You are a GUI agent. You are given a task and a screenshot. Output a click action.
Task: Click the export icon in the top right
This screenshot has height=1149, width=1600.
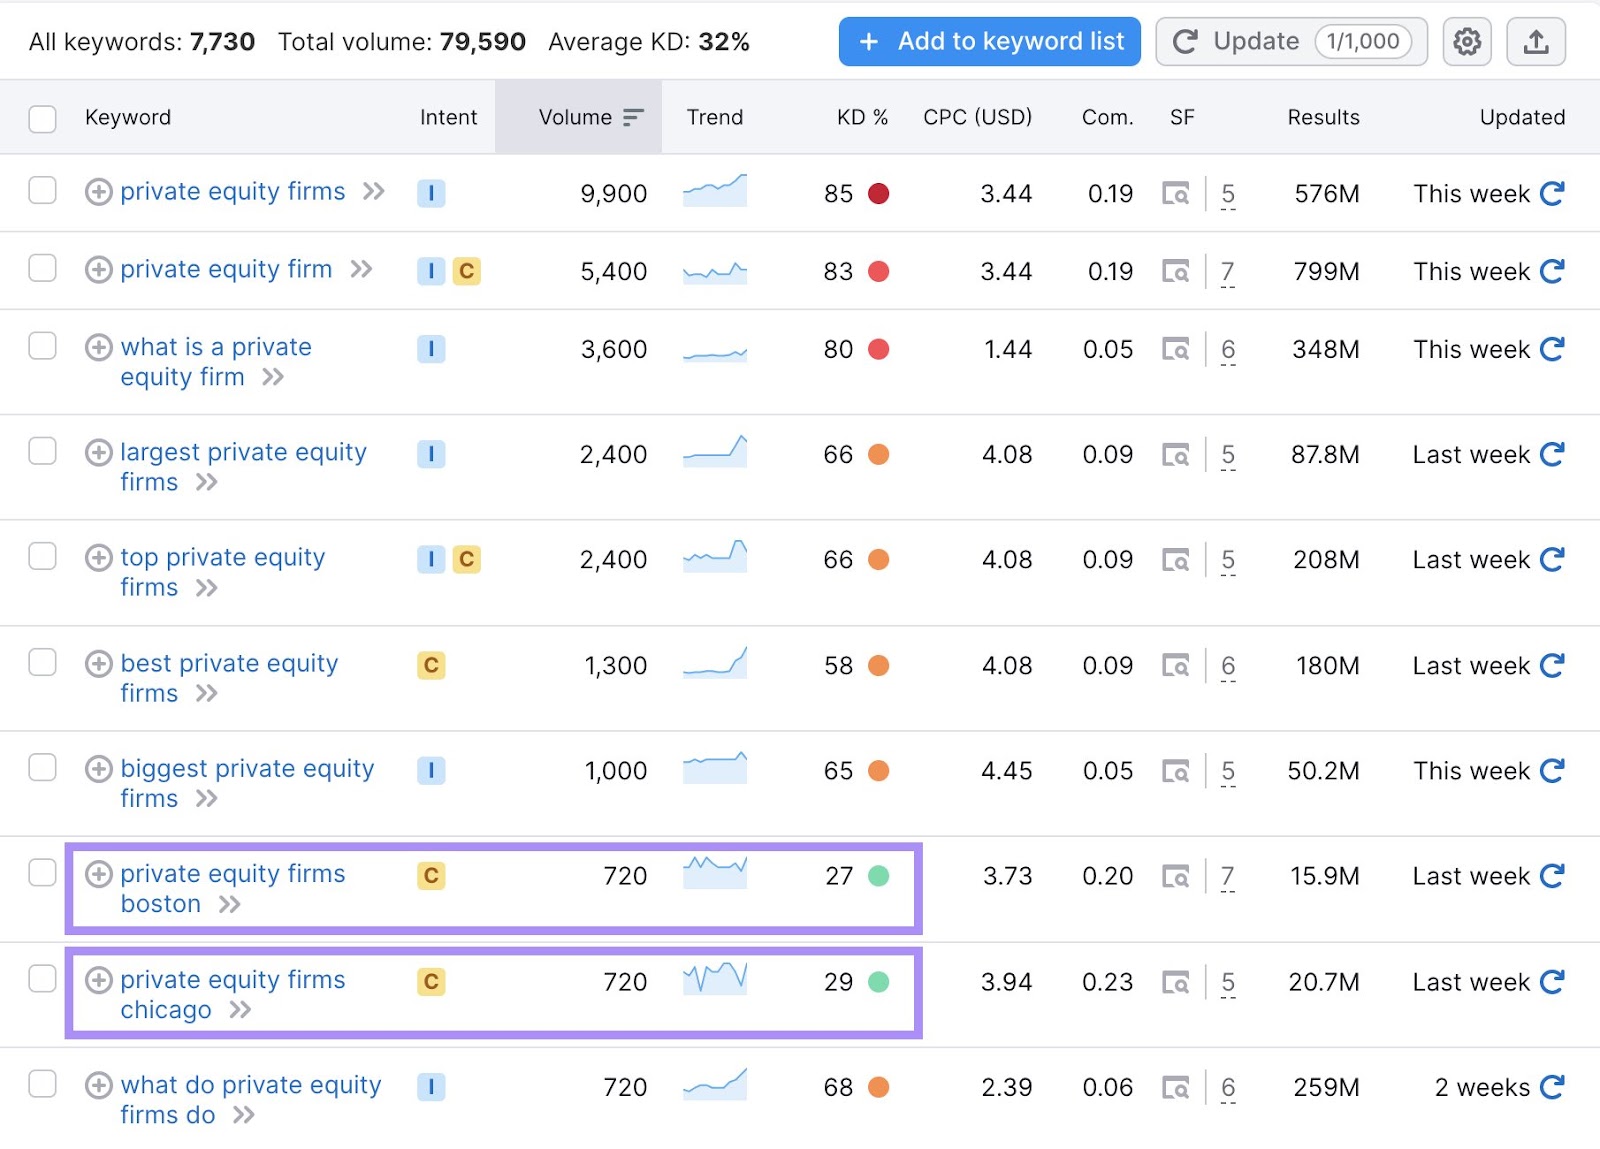[1536, 41]
